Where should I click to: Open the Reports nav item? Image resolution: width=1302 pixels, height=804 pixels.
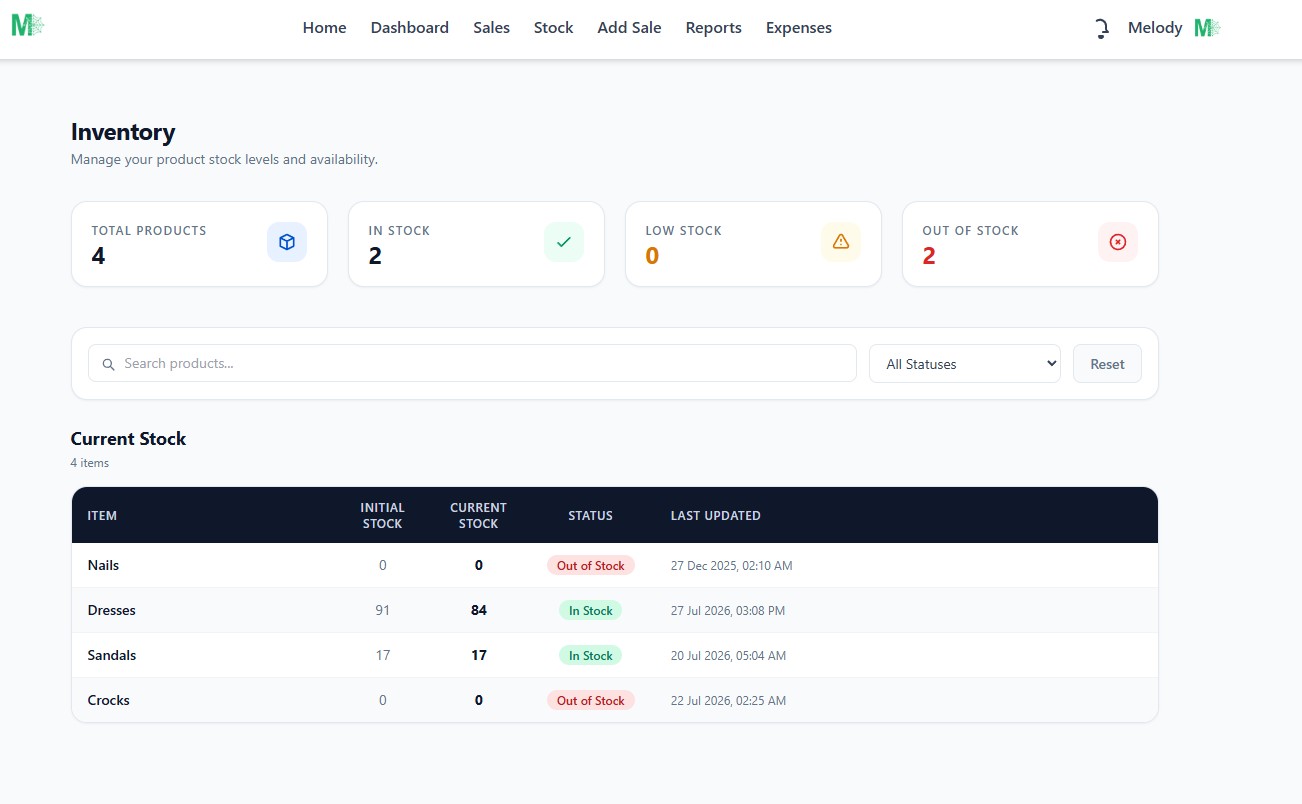tap(714, 28)
